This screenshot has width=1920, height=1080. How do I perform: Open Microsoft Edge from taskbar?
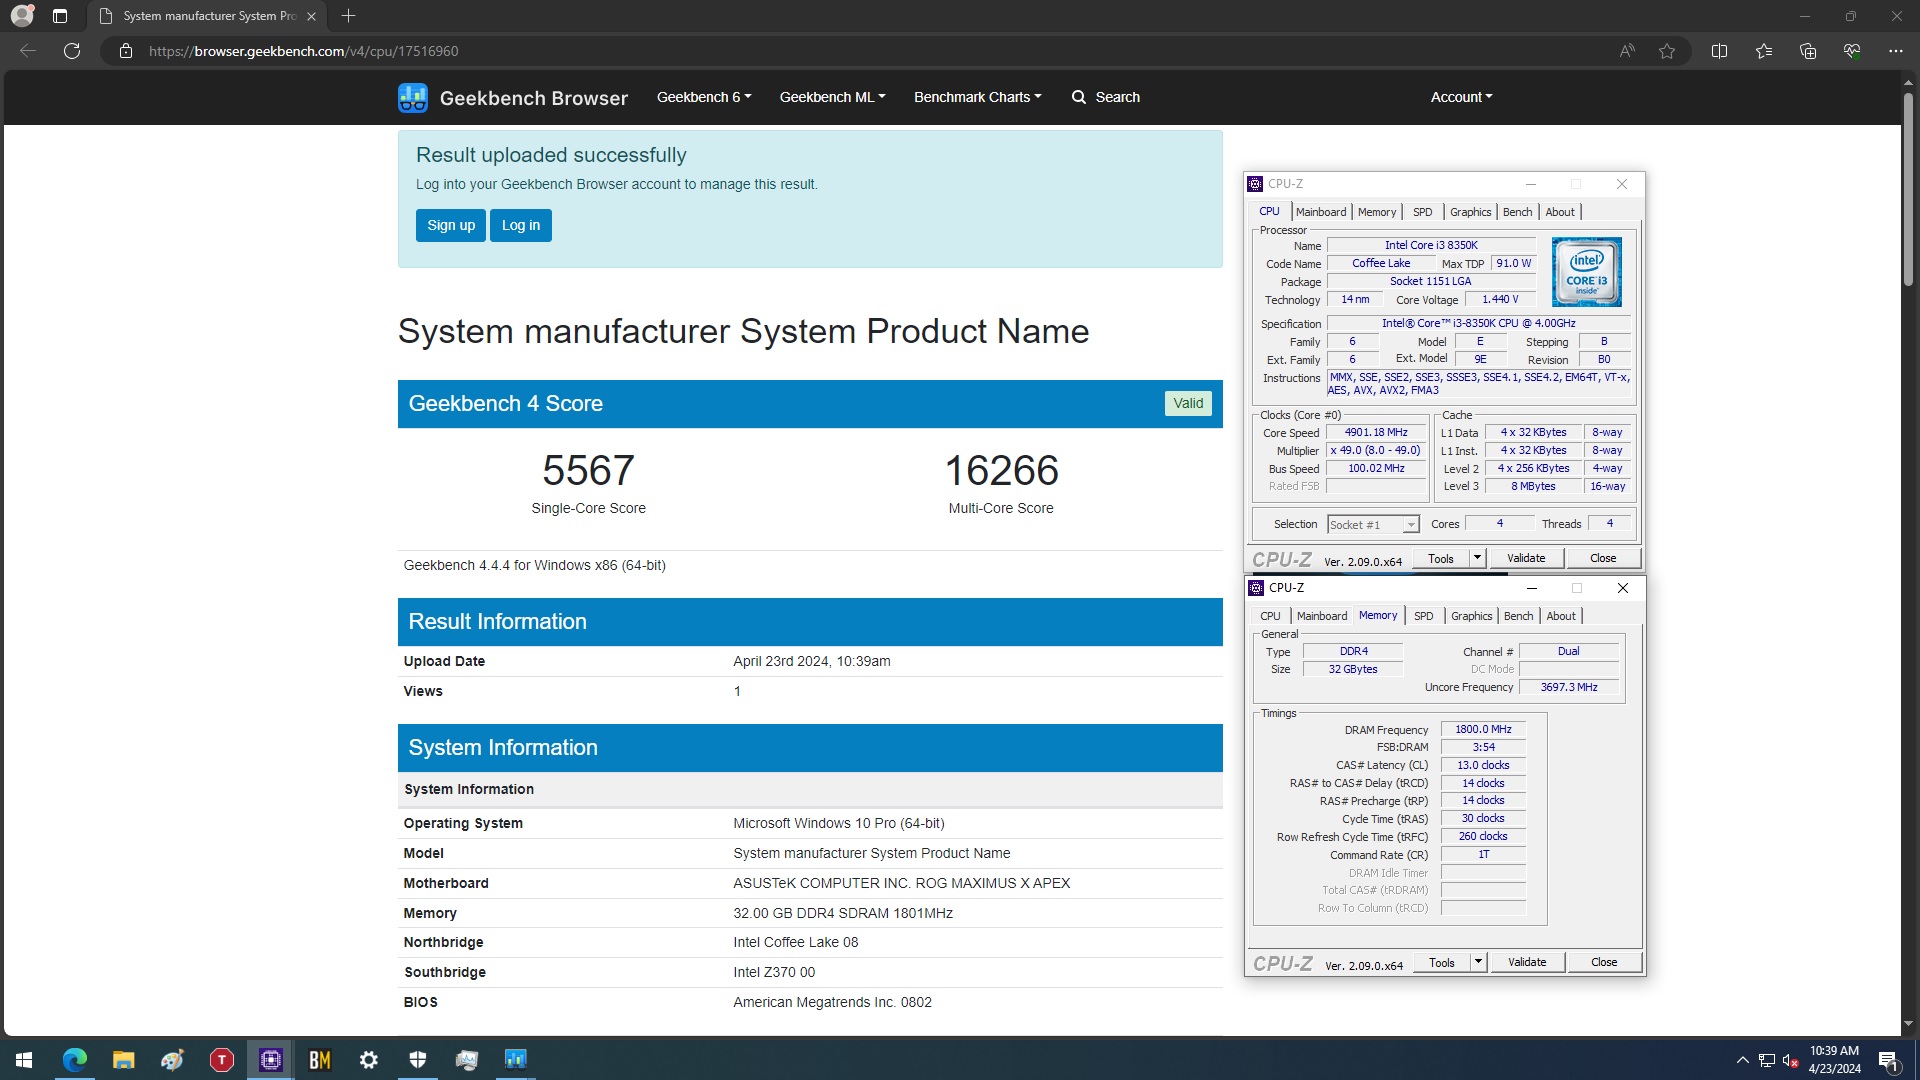pos(75,1060)
